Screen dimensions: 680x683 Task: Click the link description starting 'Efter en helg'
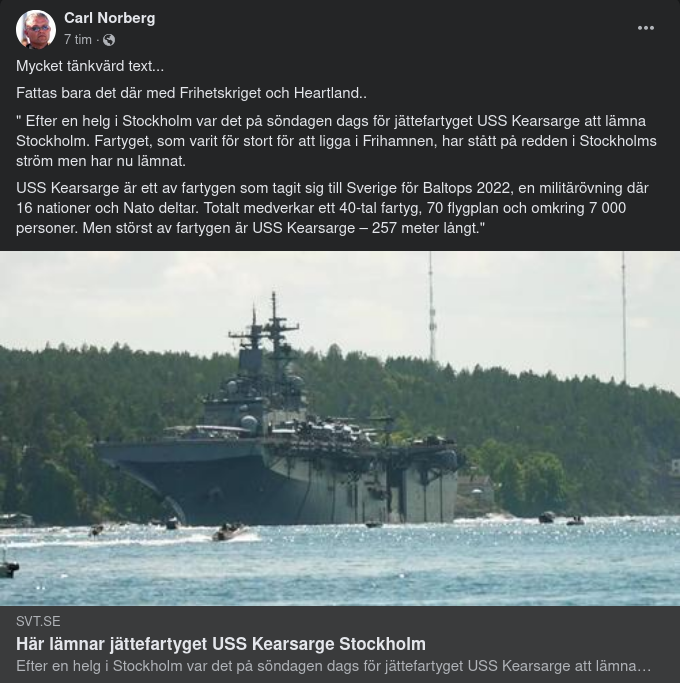334,666
